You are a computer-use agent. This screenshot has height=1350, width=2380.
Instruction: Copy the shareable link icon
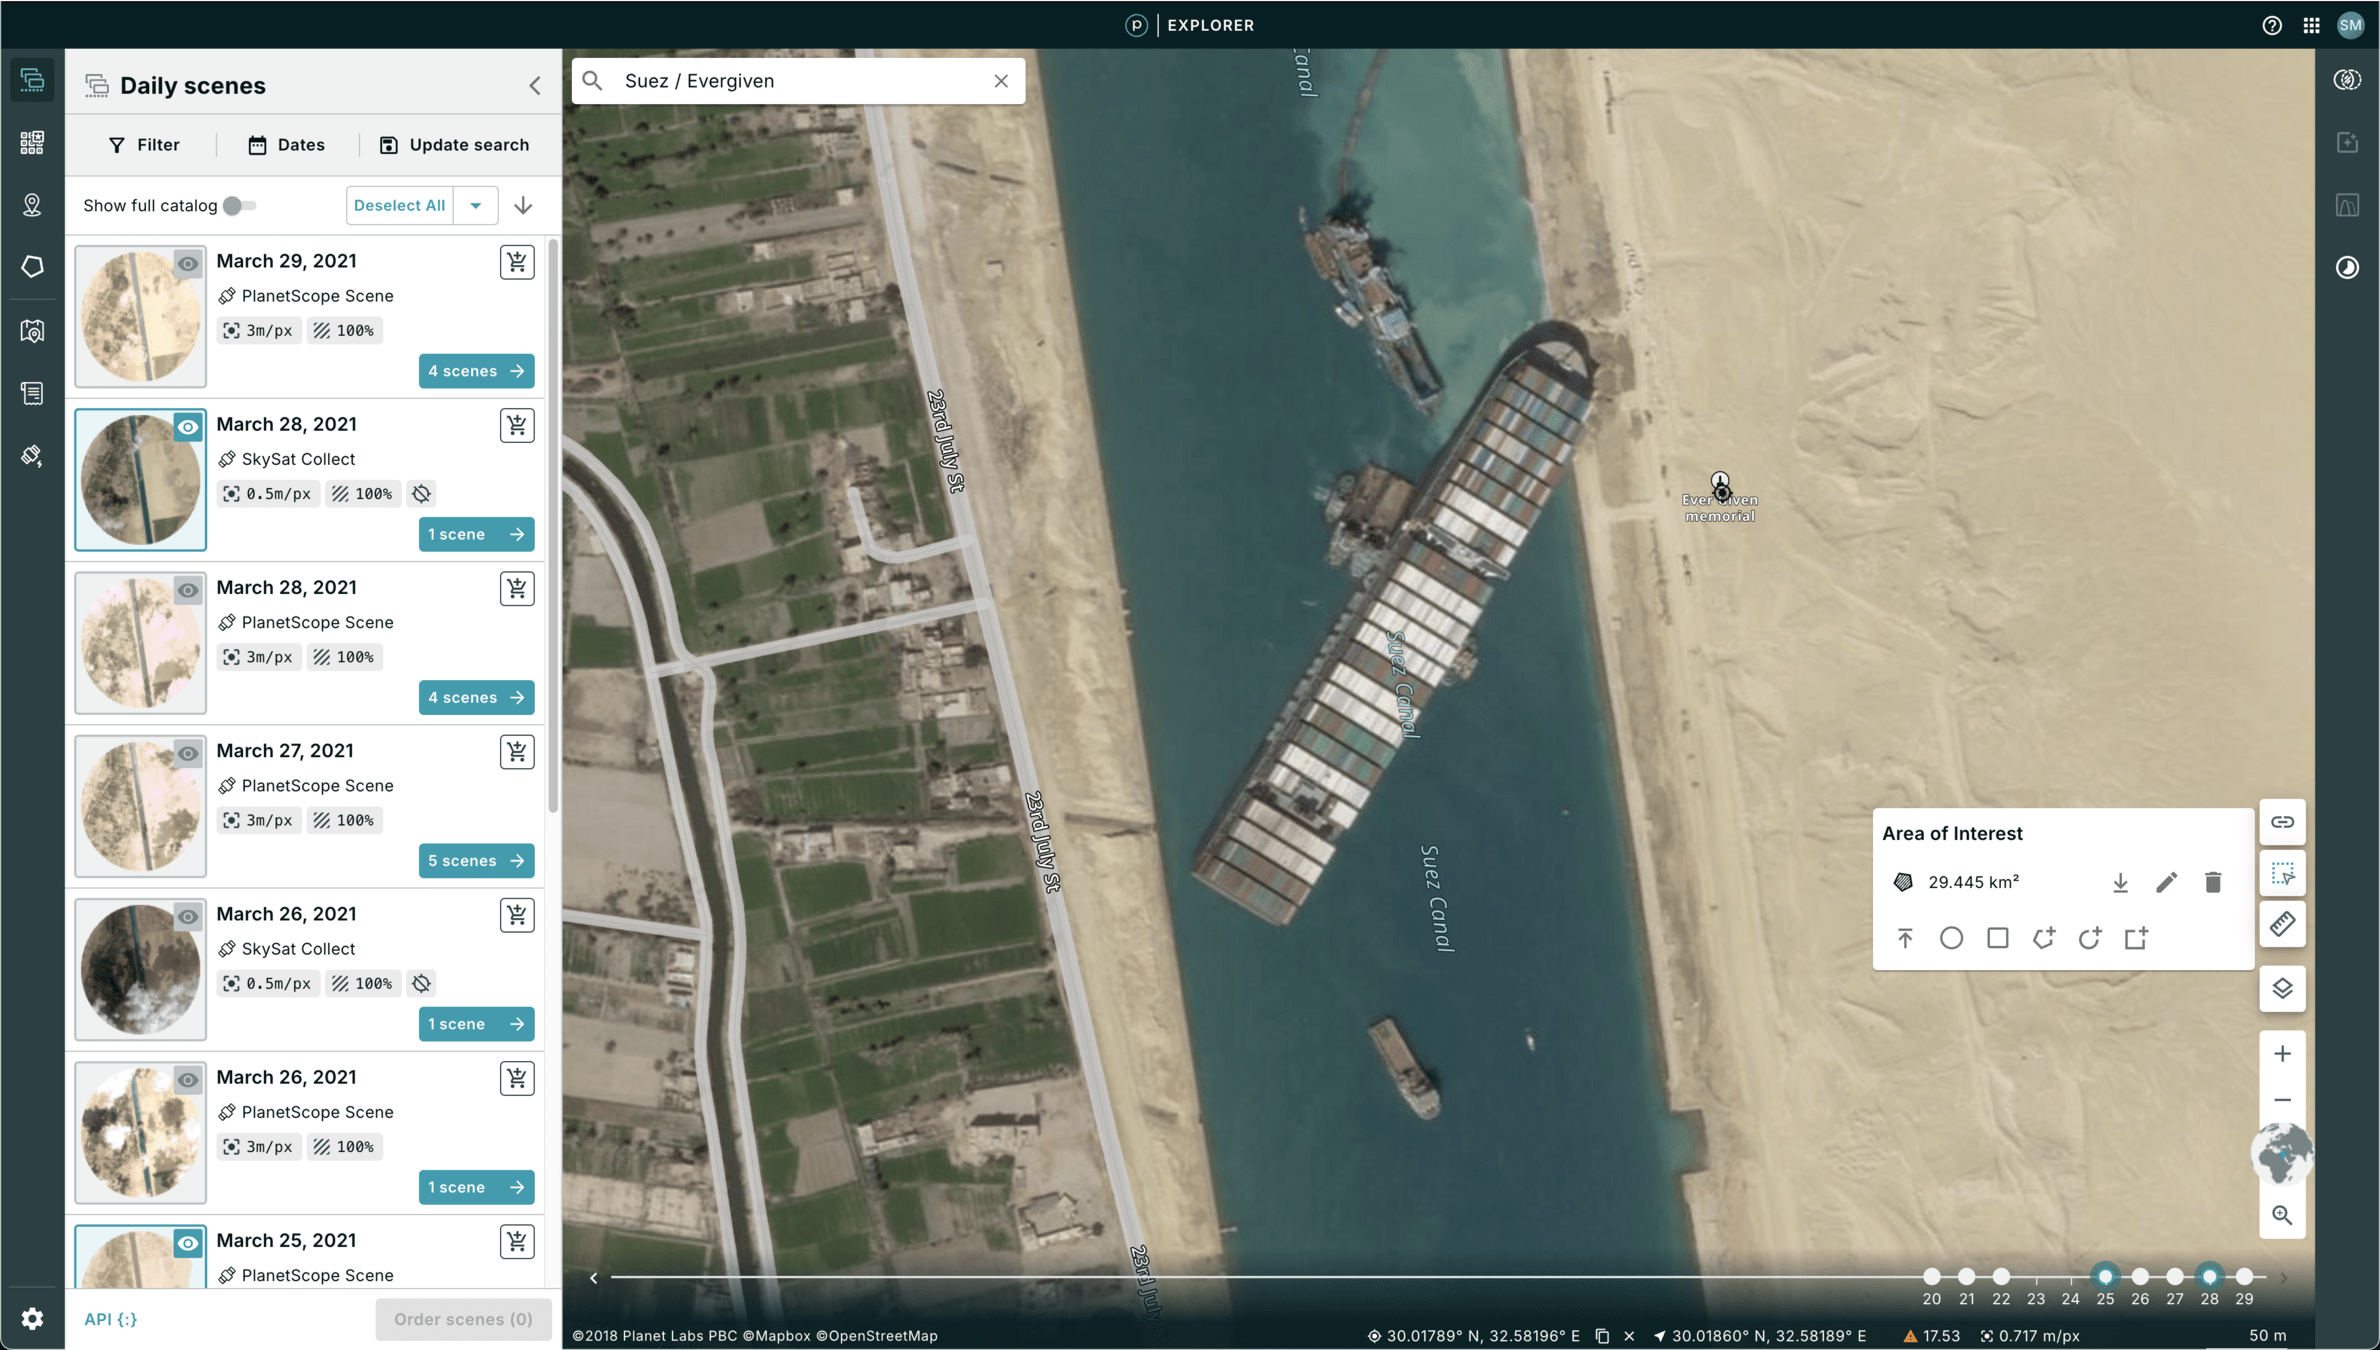[2282, 822]
